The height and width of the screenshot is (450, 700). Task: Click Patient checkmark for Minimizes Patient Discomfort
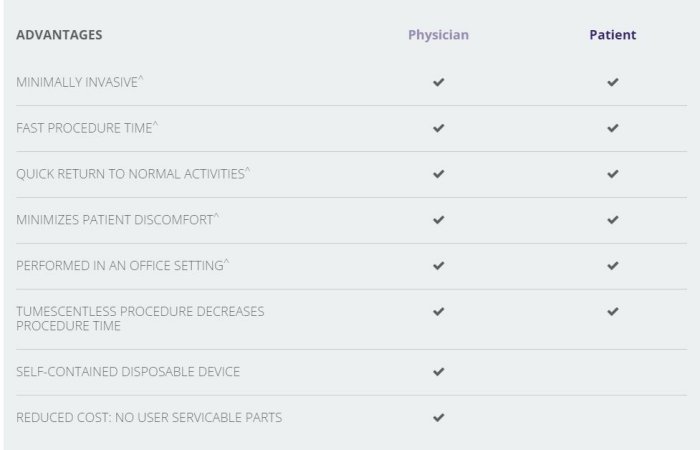click(613, 220)
